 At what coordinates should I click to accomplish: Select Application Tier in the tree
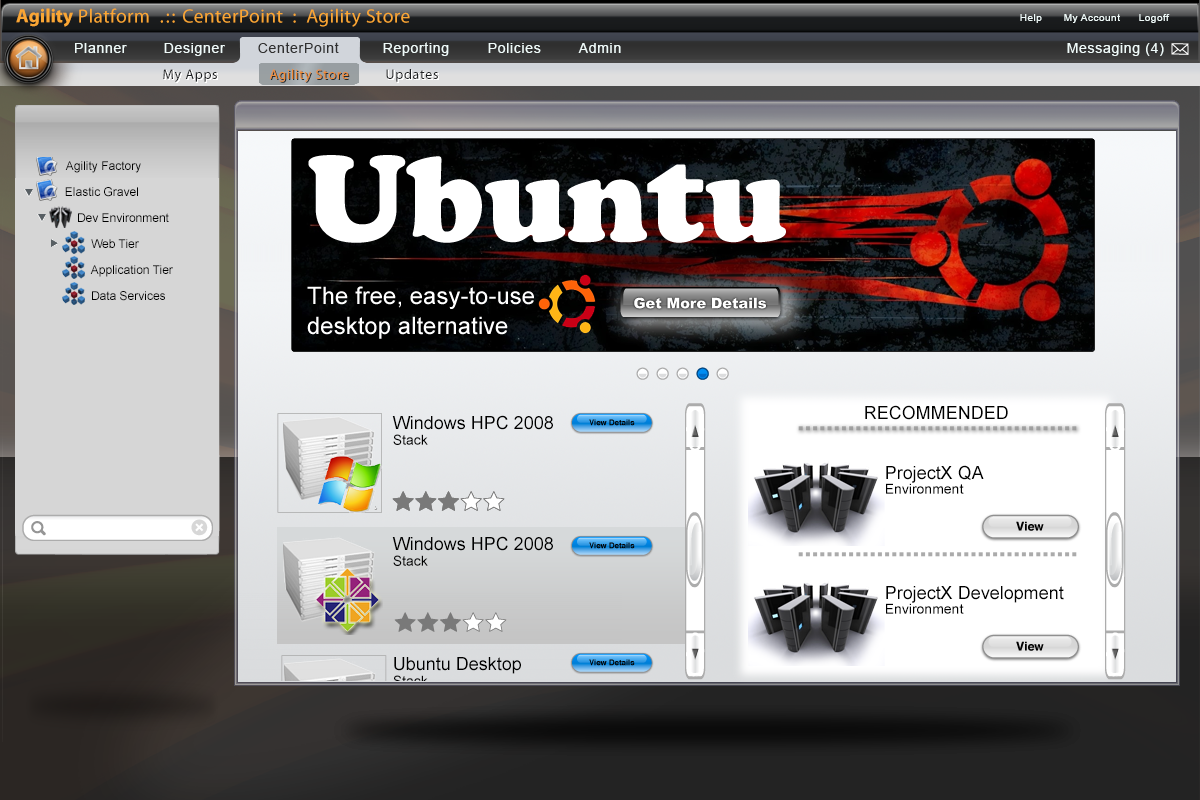(132, 270)
